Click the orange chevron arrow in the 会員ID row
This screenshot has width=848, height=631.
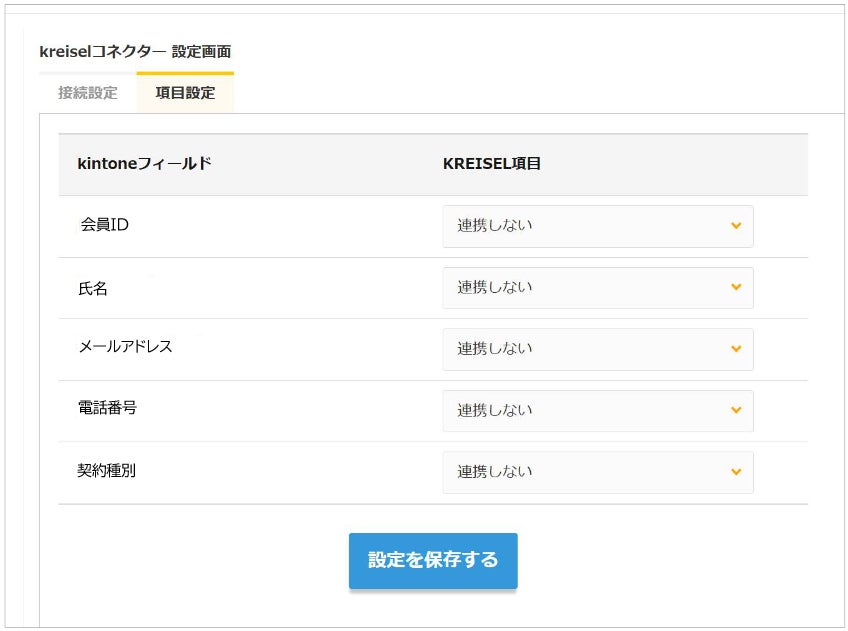tap(736, 226)
